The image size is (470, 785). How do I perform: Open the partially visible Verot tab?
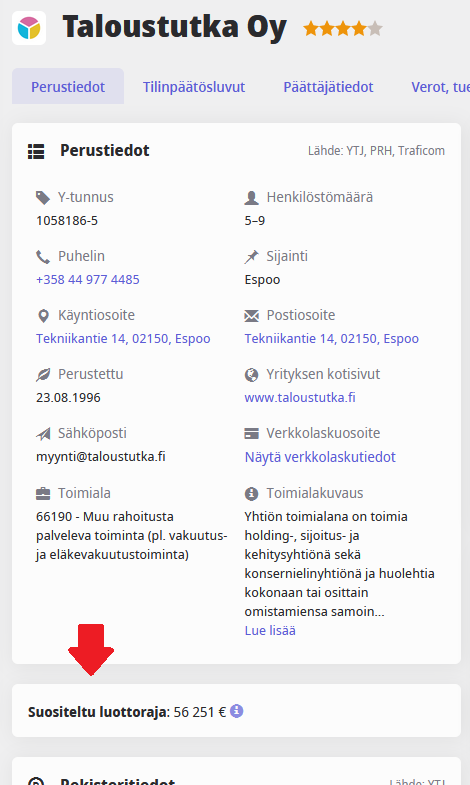pyautogui.click(x=440, y=87)
